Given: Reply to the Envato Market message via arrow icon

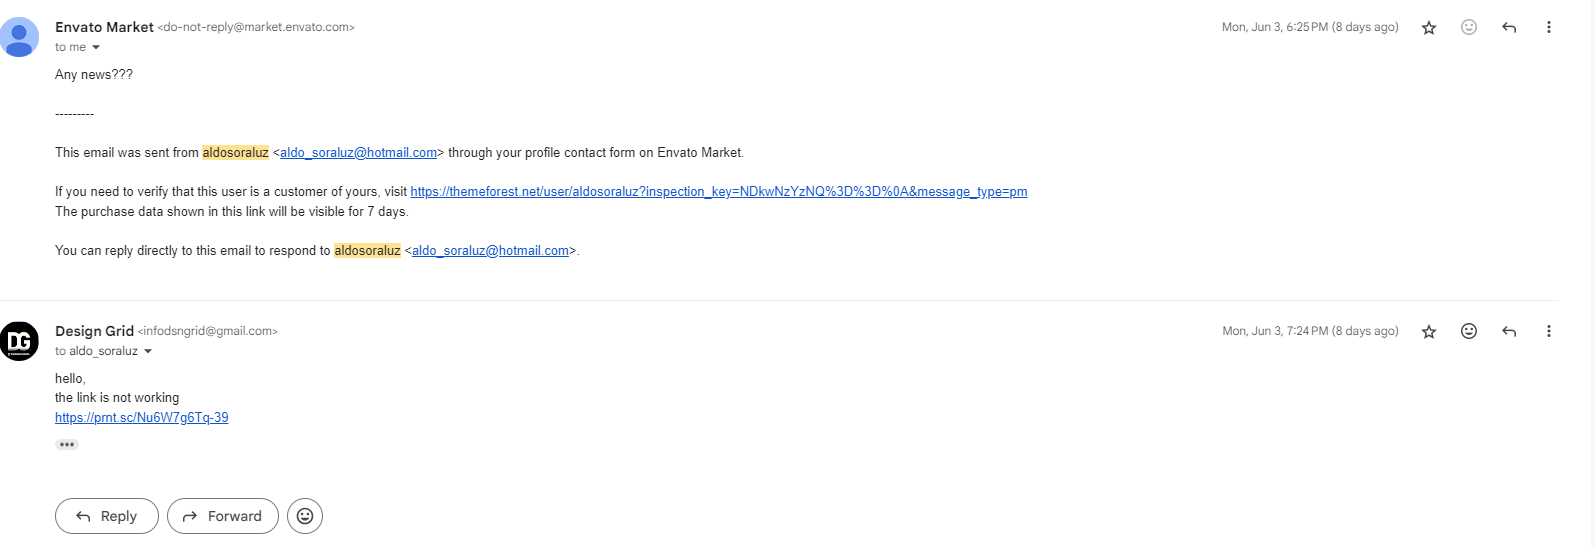Looking at the screenshot, I should (x=1509, y=27).
